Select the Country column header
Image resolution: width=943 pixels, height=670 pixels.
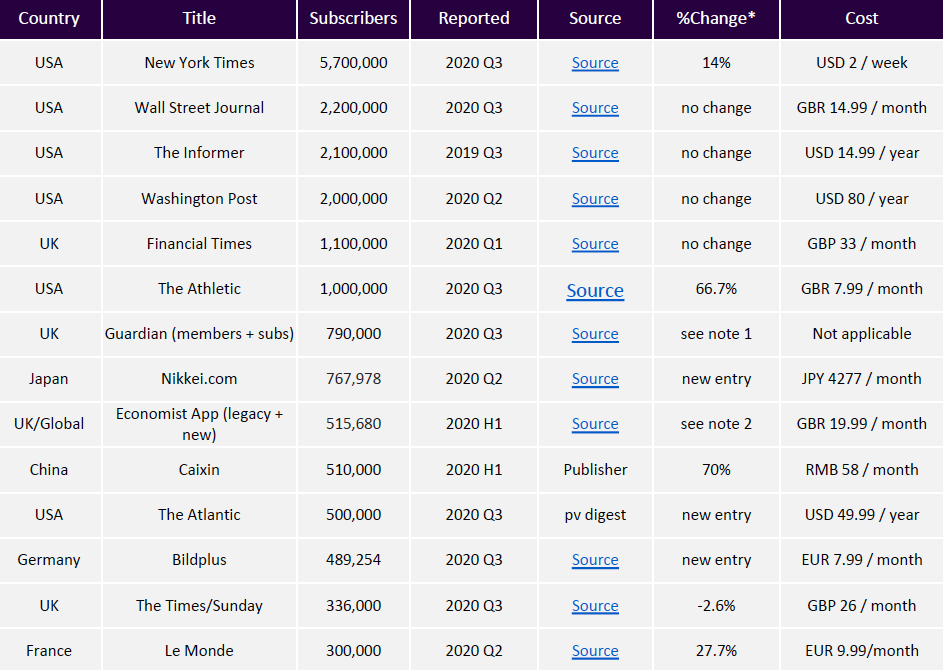click(x=49, y=19)
